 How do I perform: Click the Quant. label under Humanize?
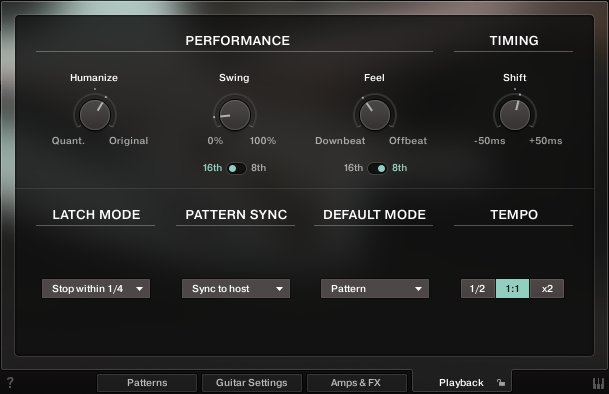(68, 141)
